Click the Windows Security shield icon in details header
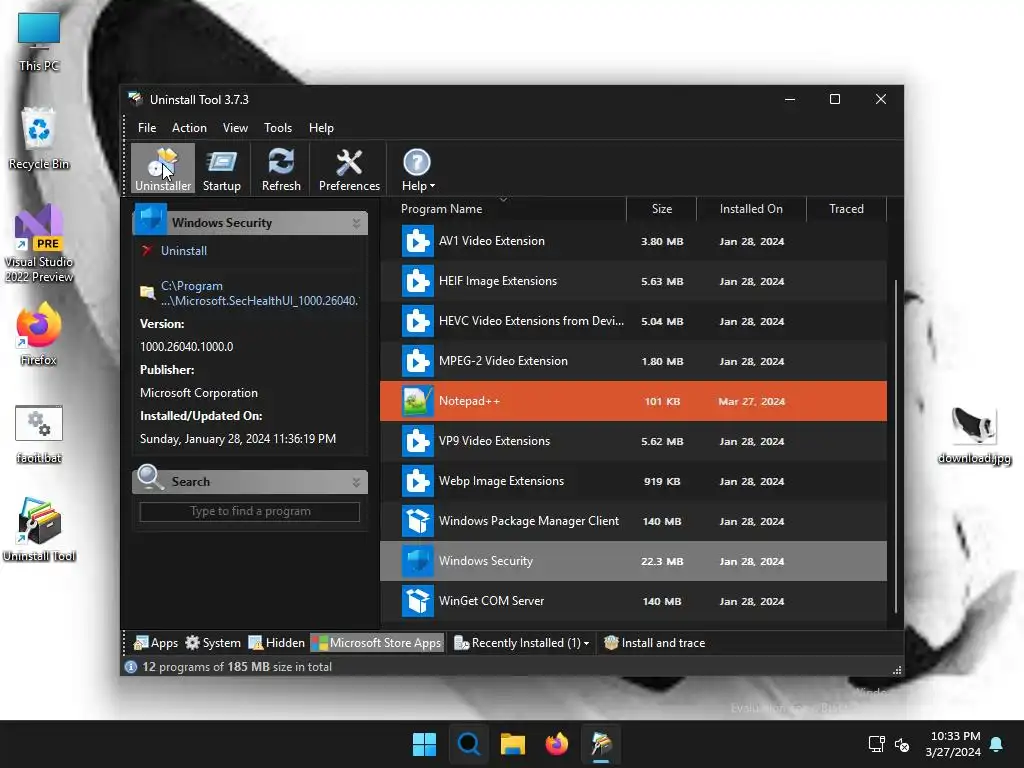Image resolution: width=1024 pixels, height=768 pixels. (x=150, y=219)
